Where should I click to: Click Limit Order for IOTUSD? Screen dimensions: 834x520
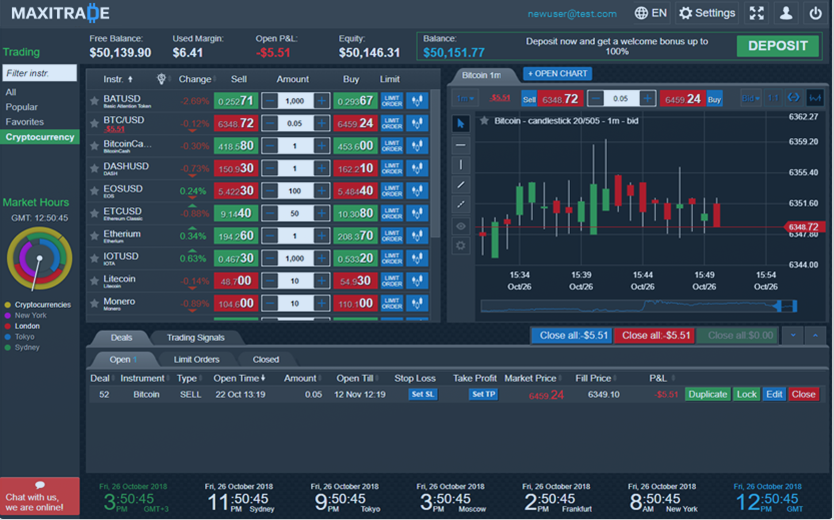click(x=392, y=258)
